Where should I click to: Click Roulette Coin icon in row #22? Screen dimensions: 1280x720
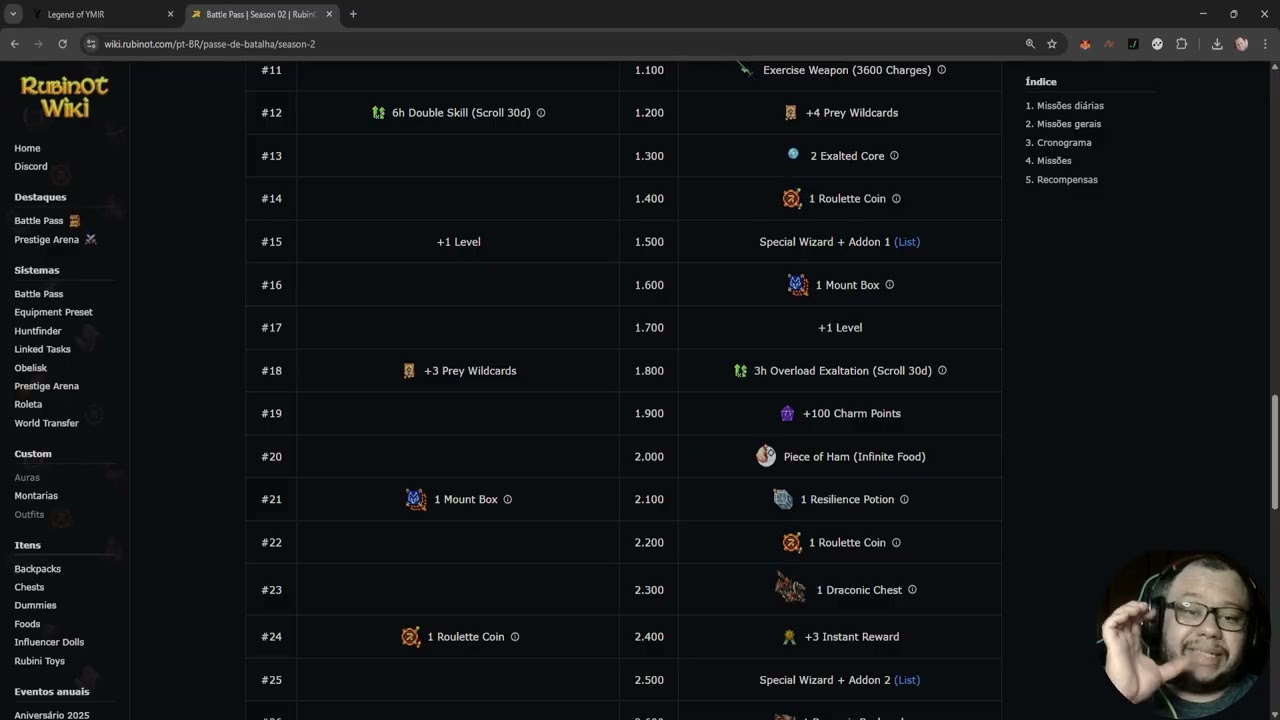click(x=791, y=543)
